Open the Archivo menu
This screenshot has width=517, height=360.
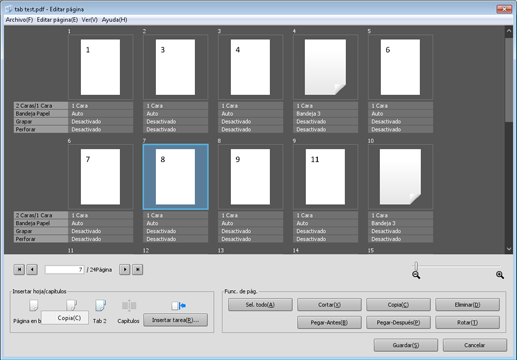click(x=19, y=20)
